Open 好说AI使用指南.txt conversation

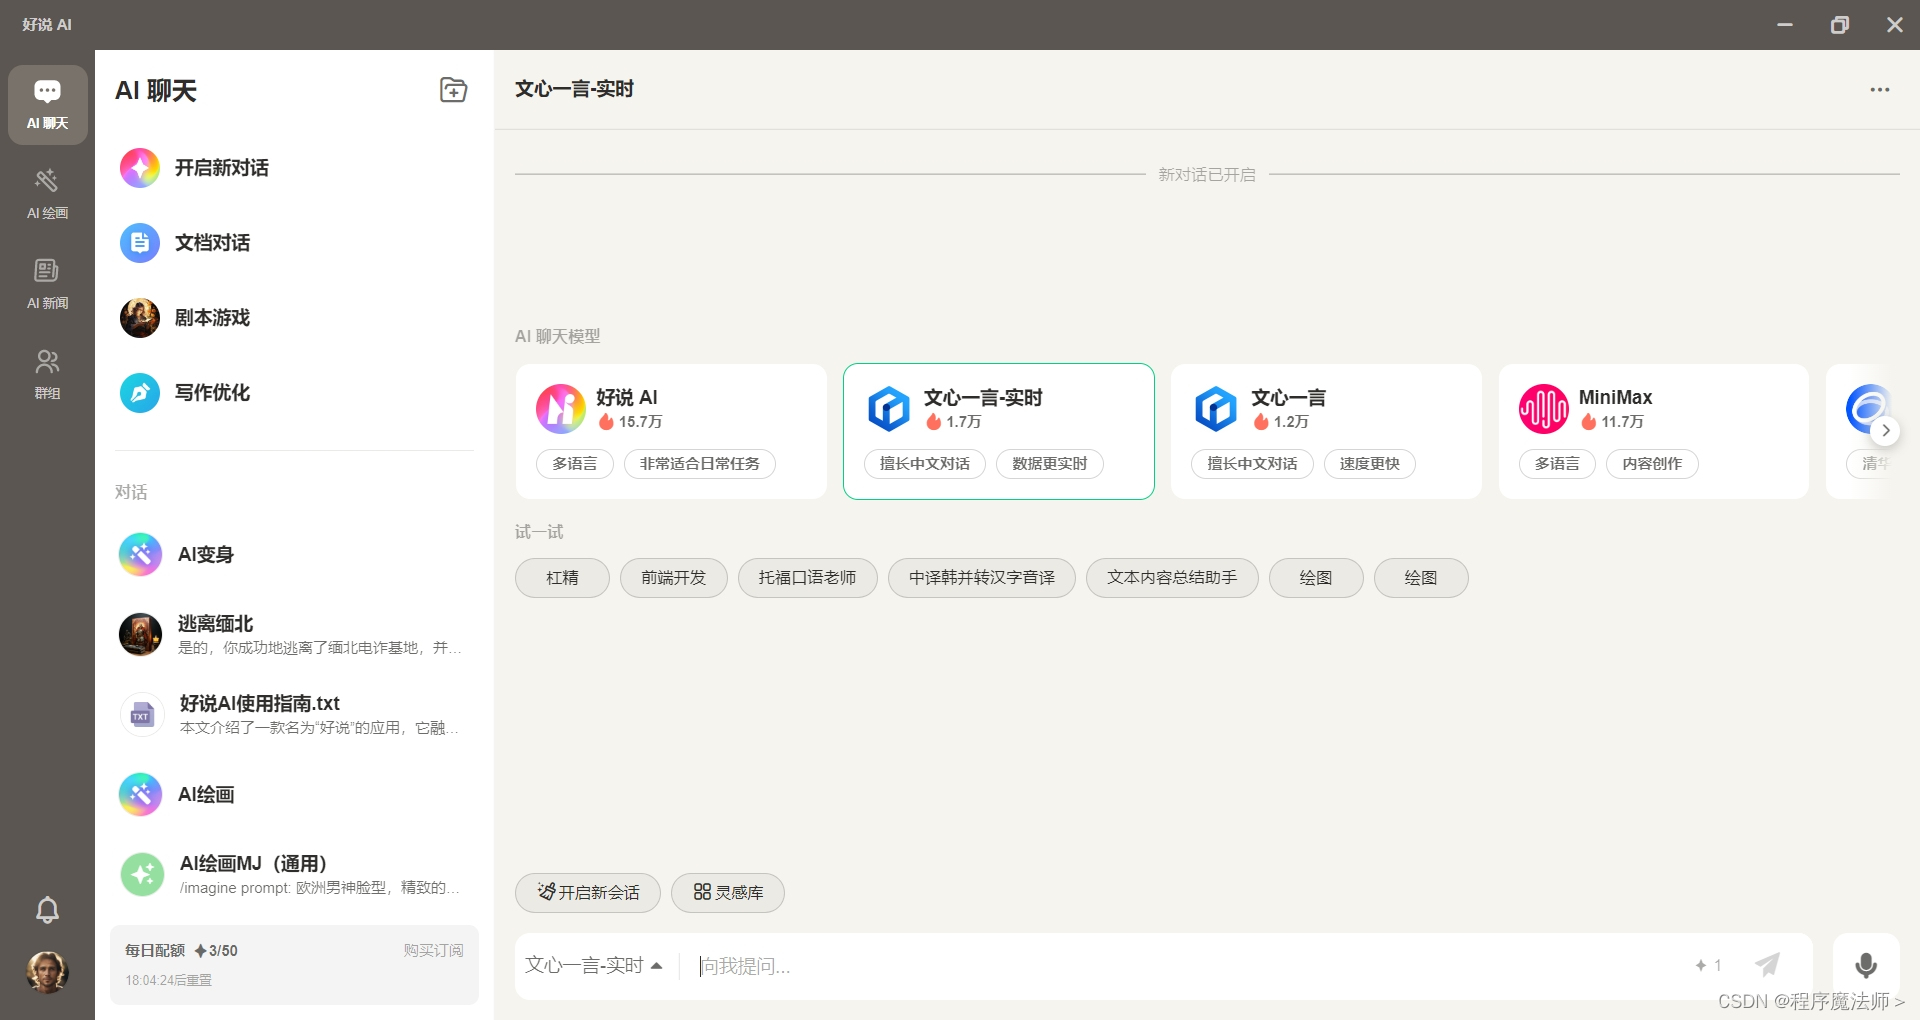tap(294, 715)
